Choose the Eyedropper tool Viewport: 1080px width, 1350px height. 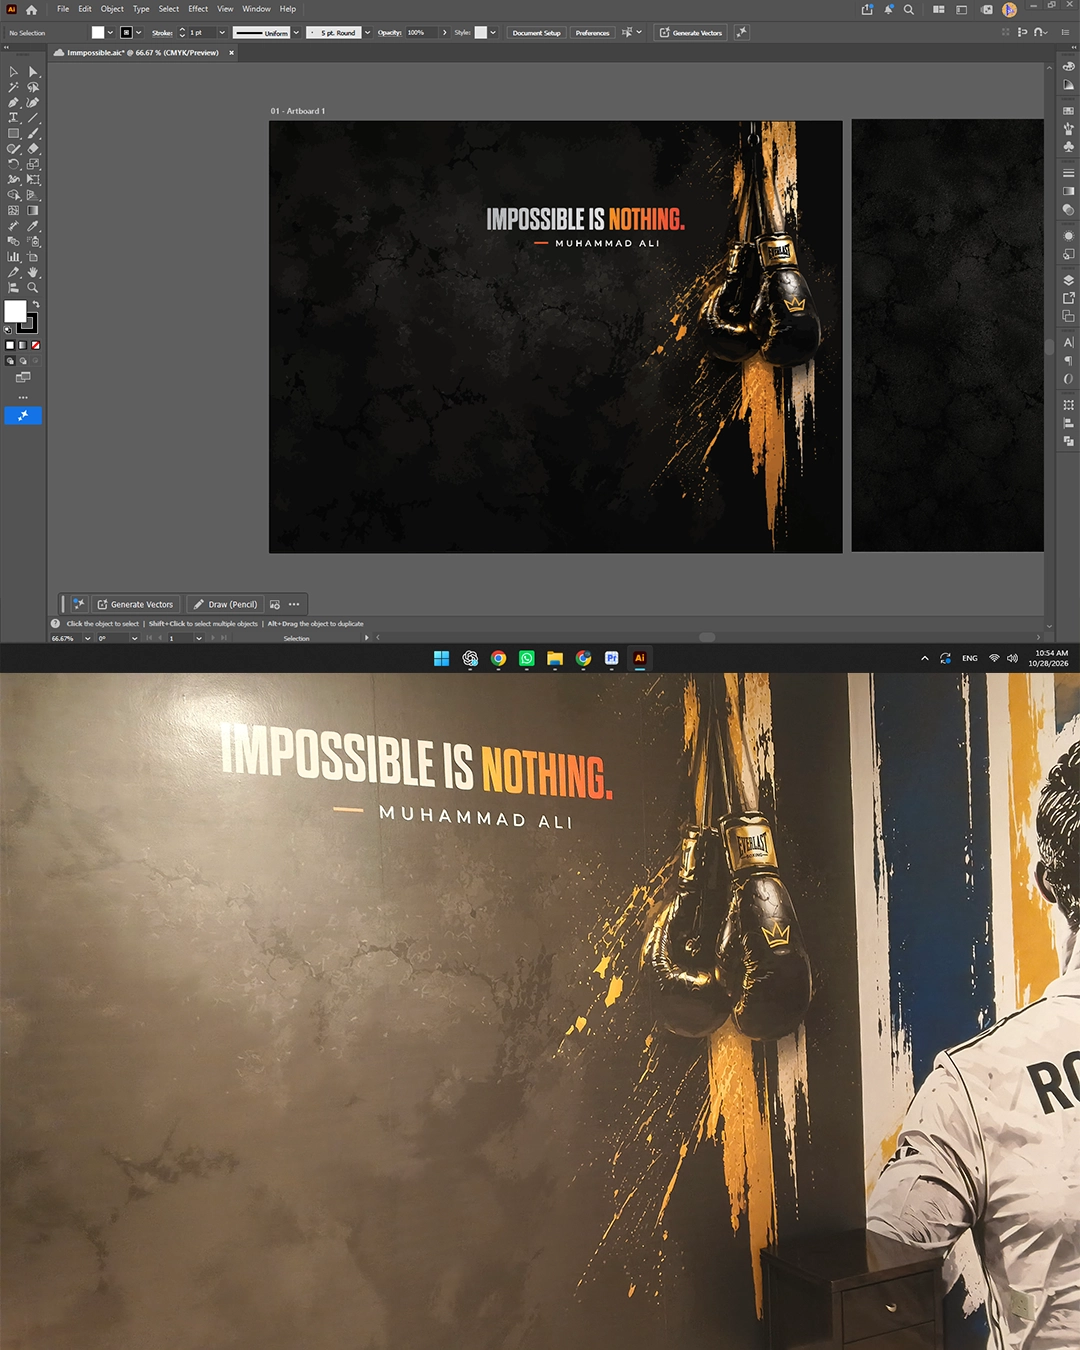(x=33, y=226)
